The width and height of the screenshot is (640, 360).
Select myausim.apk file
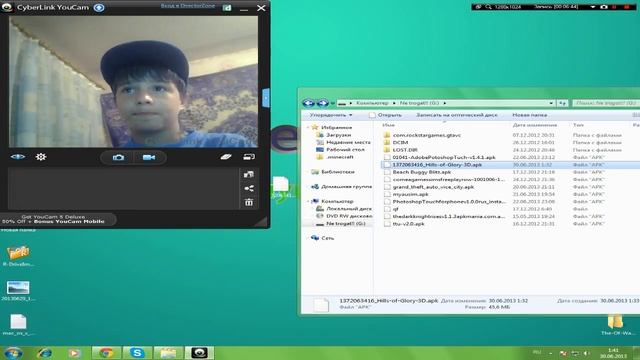(x=410, y=194)
